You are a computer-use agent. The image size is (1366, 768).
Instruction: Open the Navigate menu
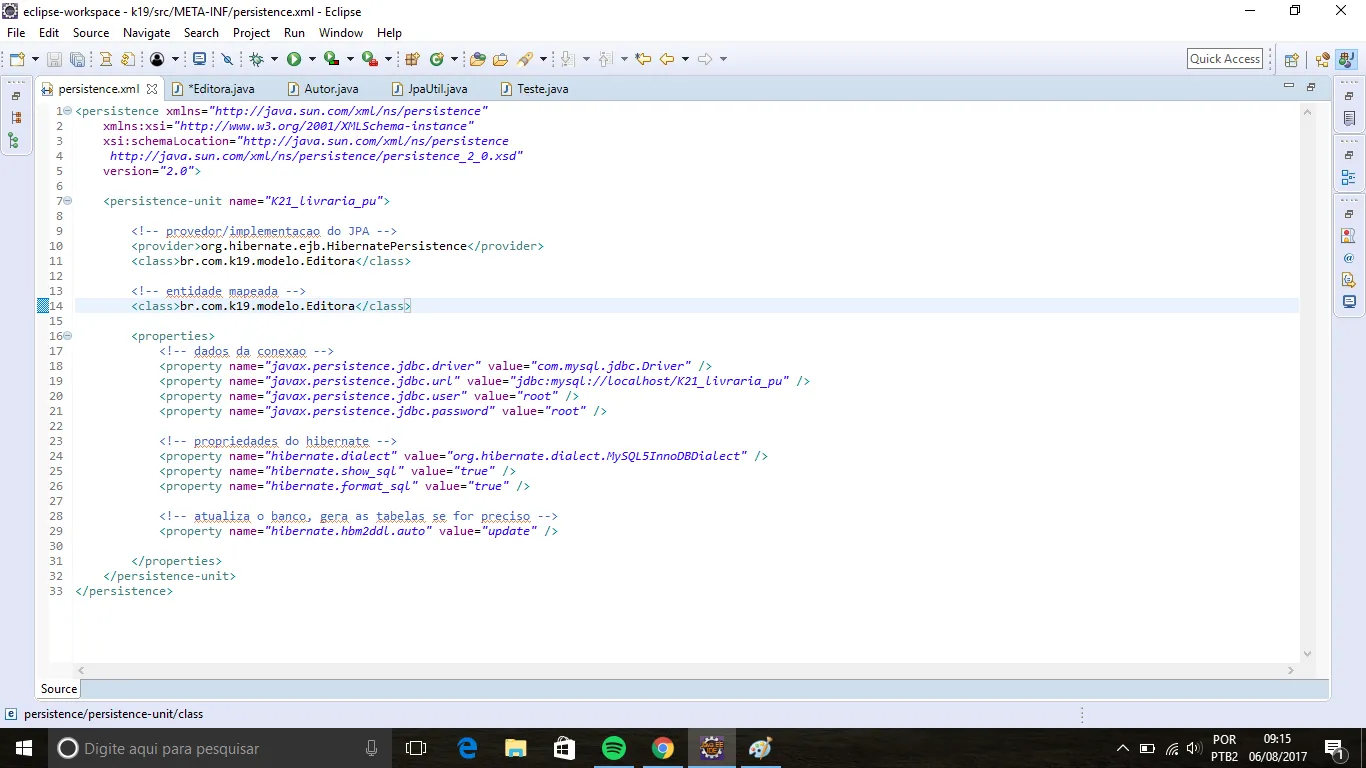click(146, 33)
